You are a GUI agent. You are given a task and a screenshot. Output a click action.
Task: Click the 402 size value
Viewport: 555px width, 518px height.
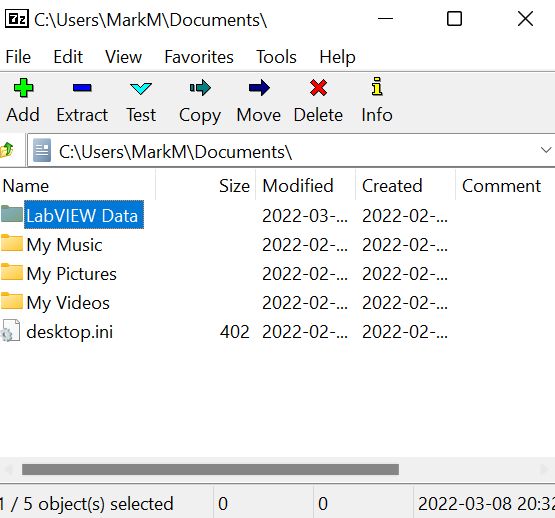tap(235, 332)
